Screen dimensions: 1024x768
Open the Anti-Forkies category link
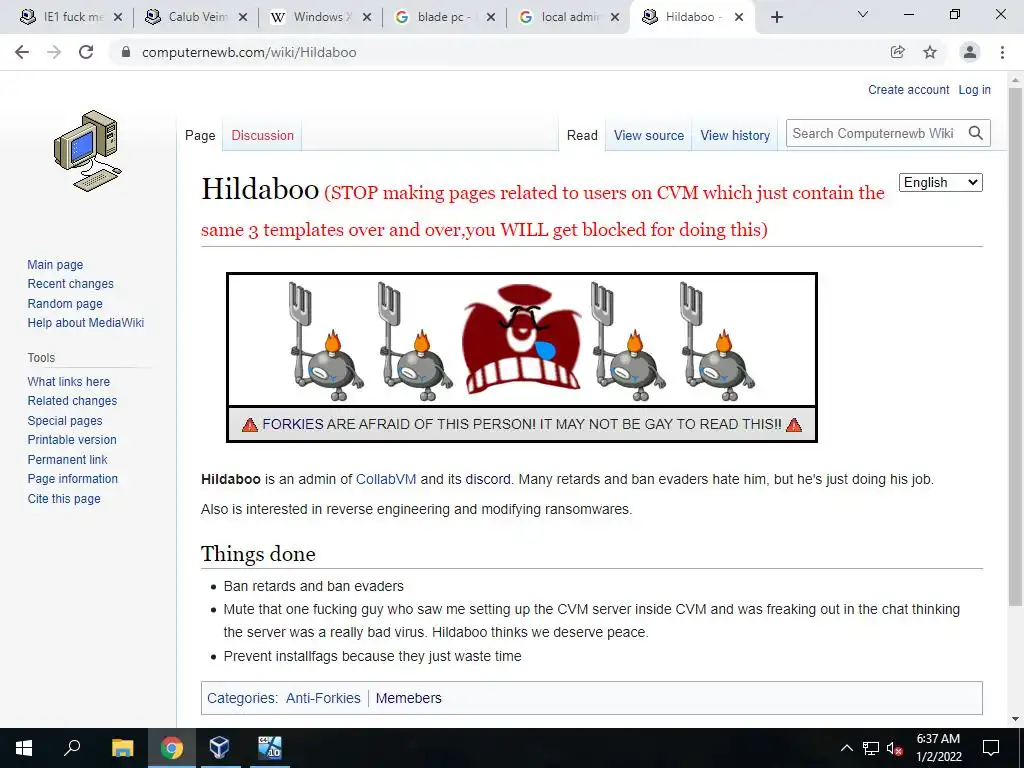pyautogui.click(x=323, y=698)
